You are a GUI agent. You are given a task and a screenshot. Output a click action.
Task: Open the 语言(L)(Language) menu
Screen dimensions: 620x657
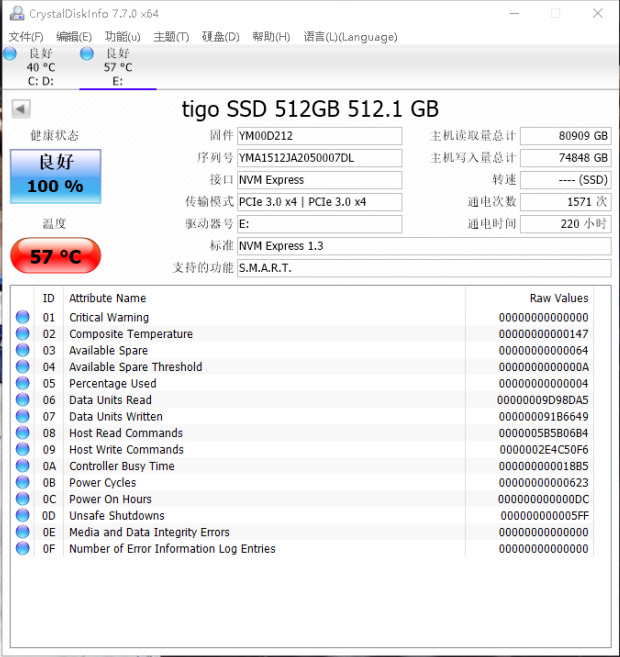click(350, 37)
